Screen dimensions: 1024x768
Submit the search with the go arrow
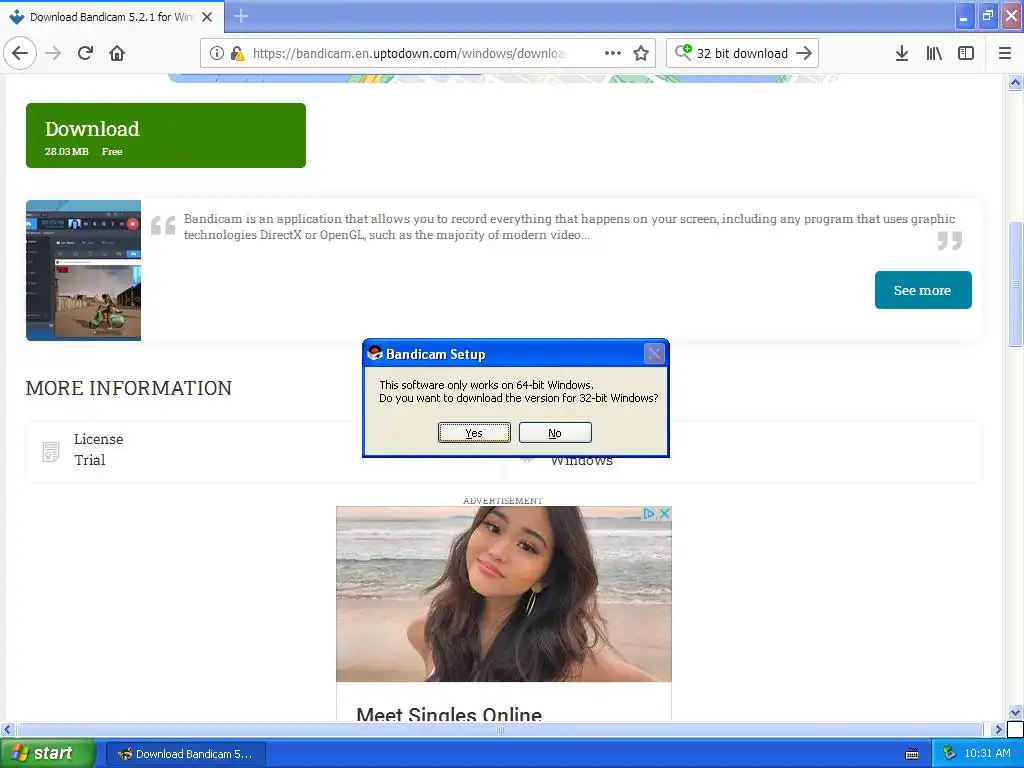tap(804, 53)
